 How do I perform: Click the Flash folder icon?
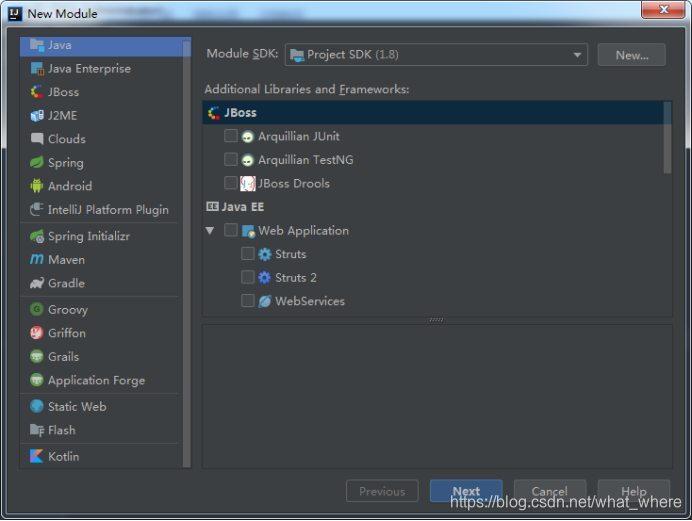click(x=37, y=430)
